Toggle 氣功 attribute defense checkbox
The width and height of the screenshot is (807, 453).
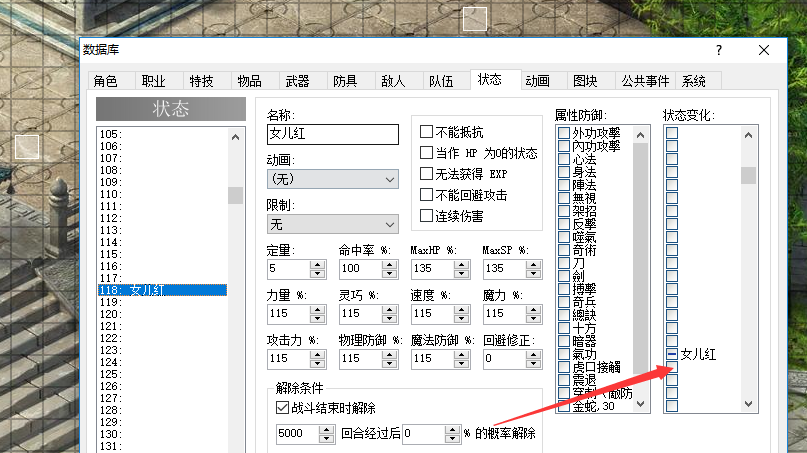point(564,354)
